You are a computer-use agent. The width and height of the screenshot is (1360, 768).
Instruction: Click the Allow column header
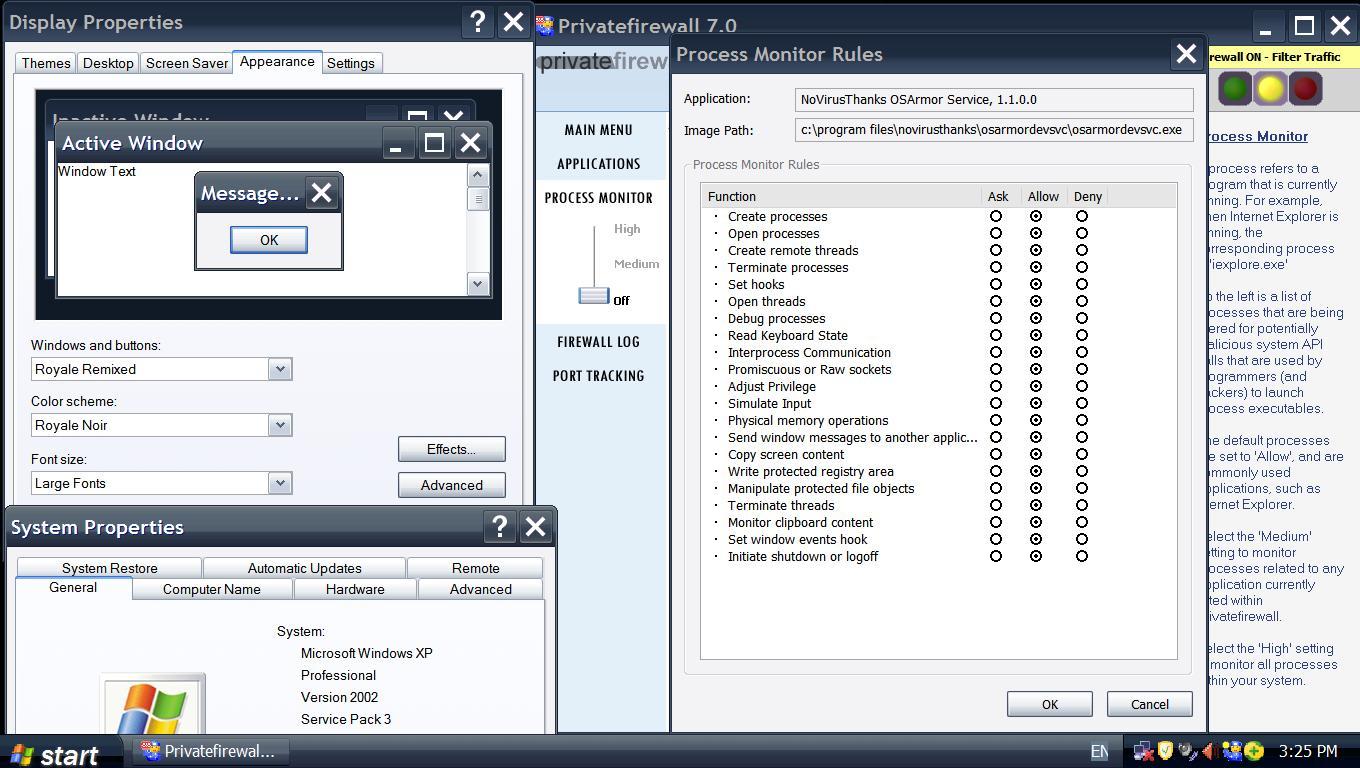click(1043, 196)
